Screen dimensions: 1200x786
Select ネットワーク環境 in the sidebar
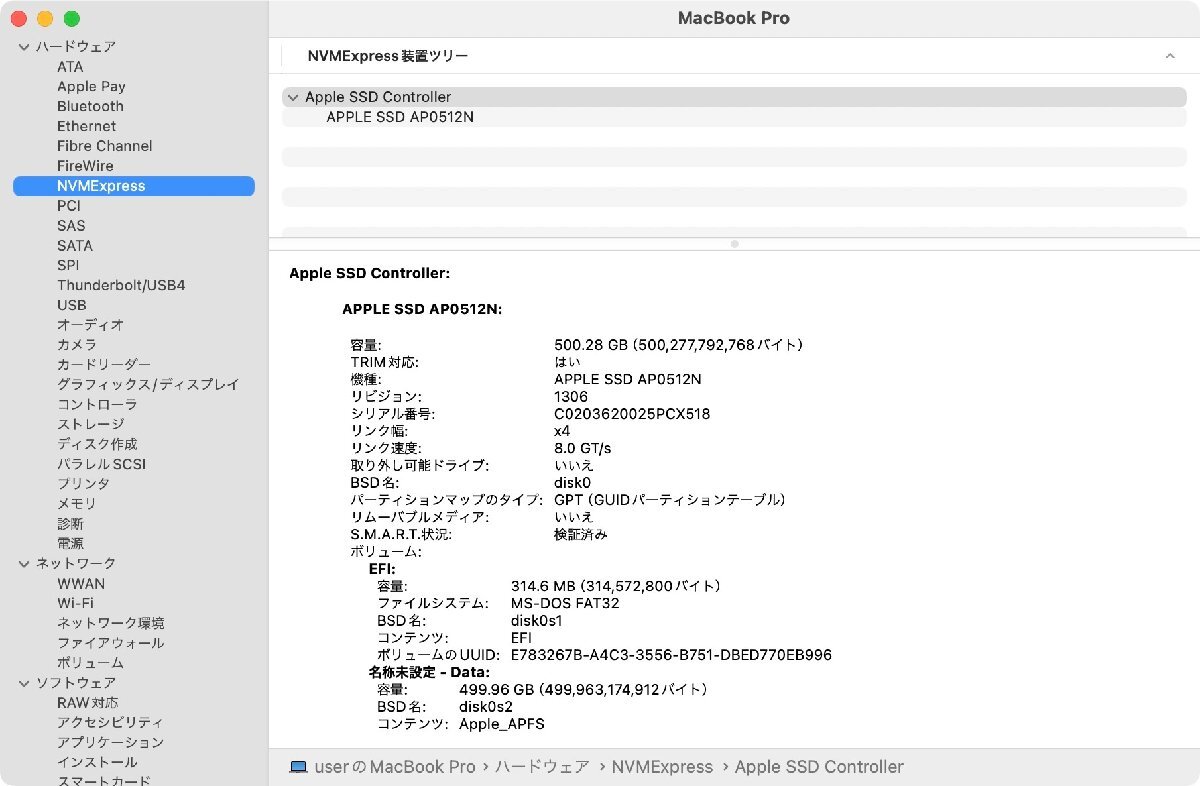tap(111, 623)
